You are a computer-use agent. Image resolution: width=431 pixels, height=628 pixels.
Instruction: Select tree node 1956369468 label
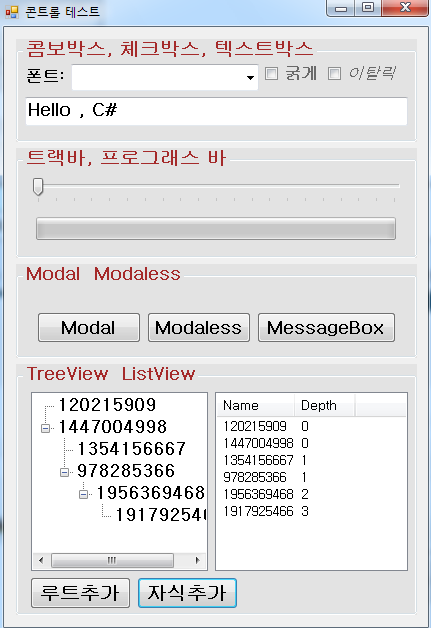pyautogui.click(x=151, y=493)
